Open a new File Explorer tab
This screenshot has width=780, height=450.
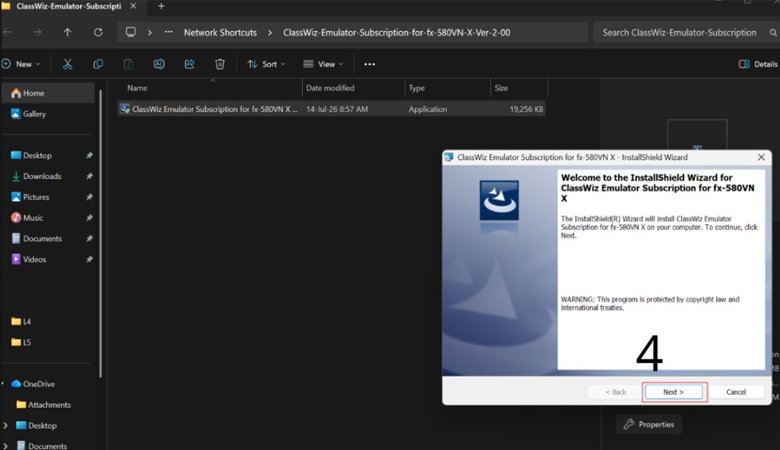click(161, 6)
